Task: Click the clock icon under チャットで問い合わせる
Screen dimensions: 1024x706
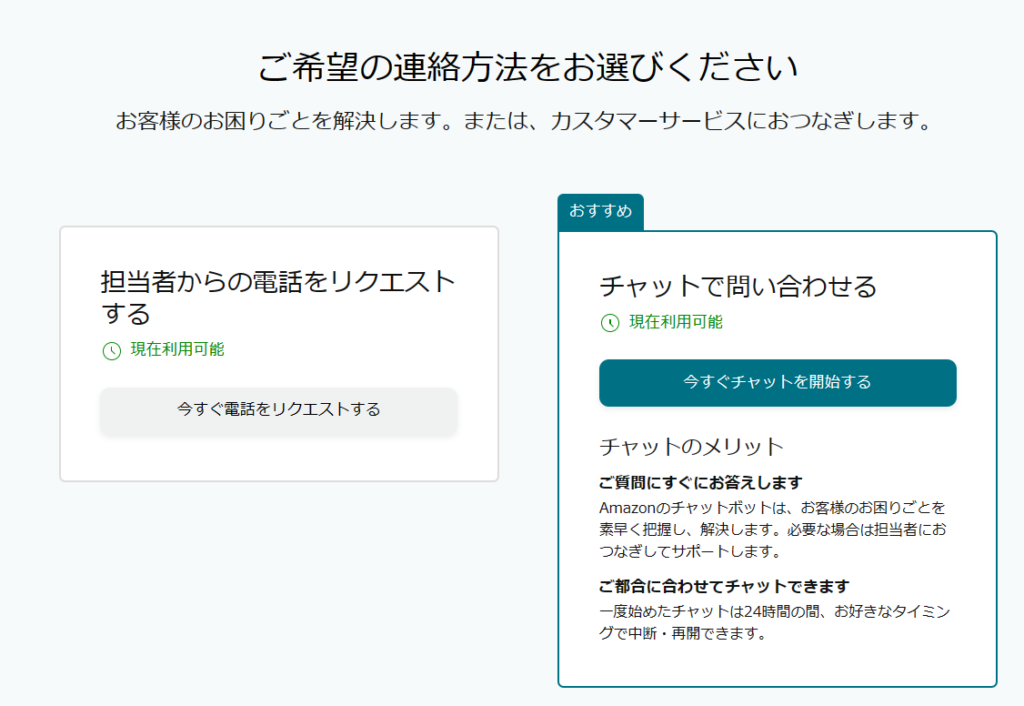Action: [609, 323]
